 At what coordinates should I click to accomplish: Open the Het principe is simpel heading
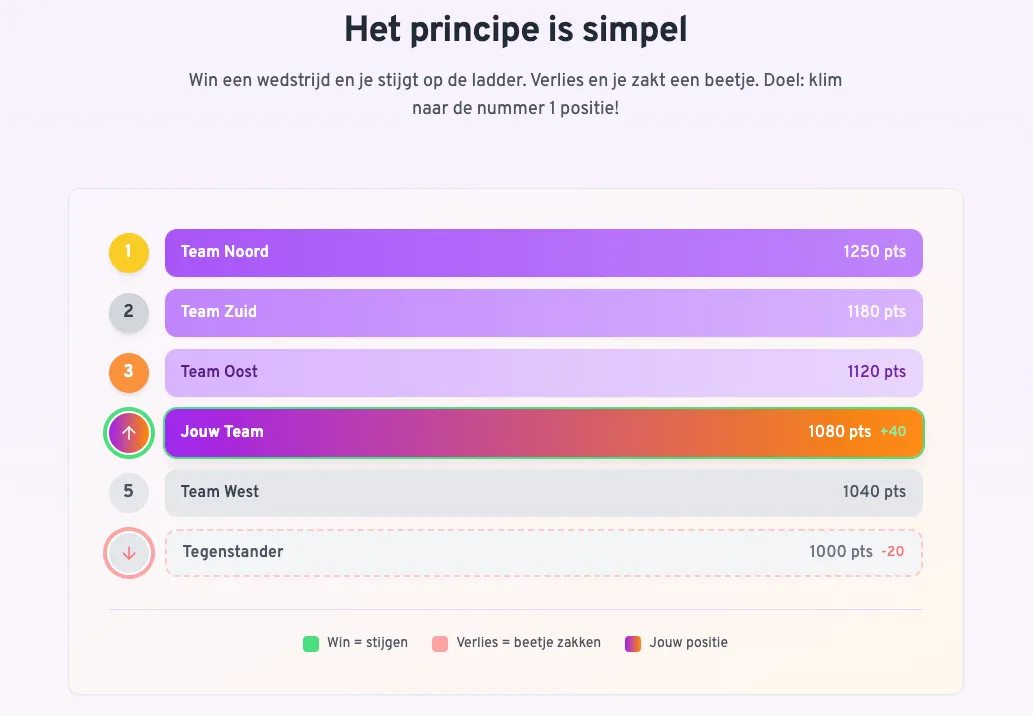pyautogui.click(x=516, y=29)
